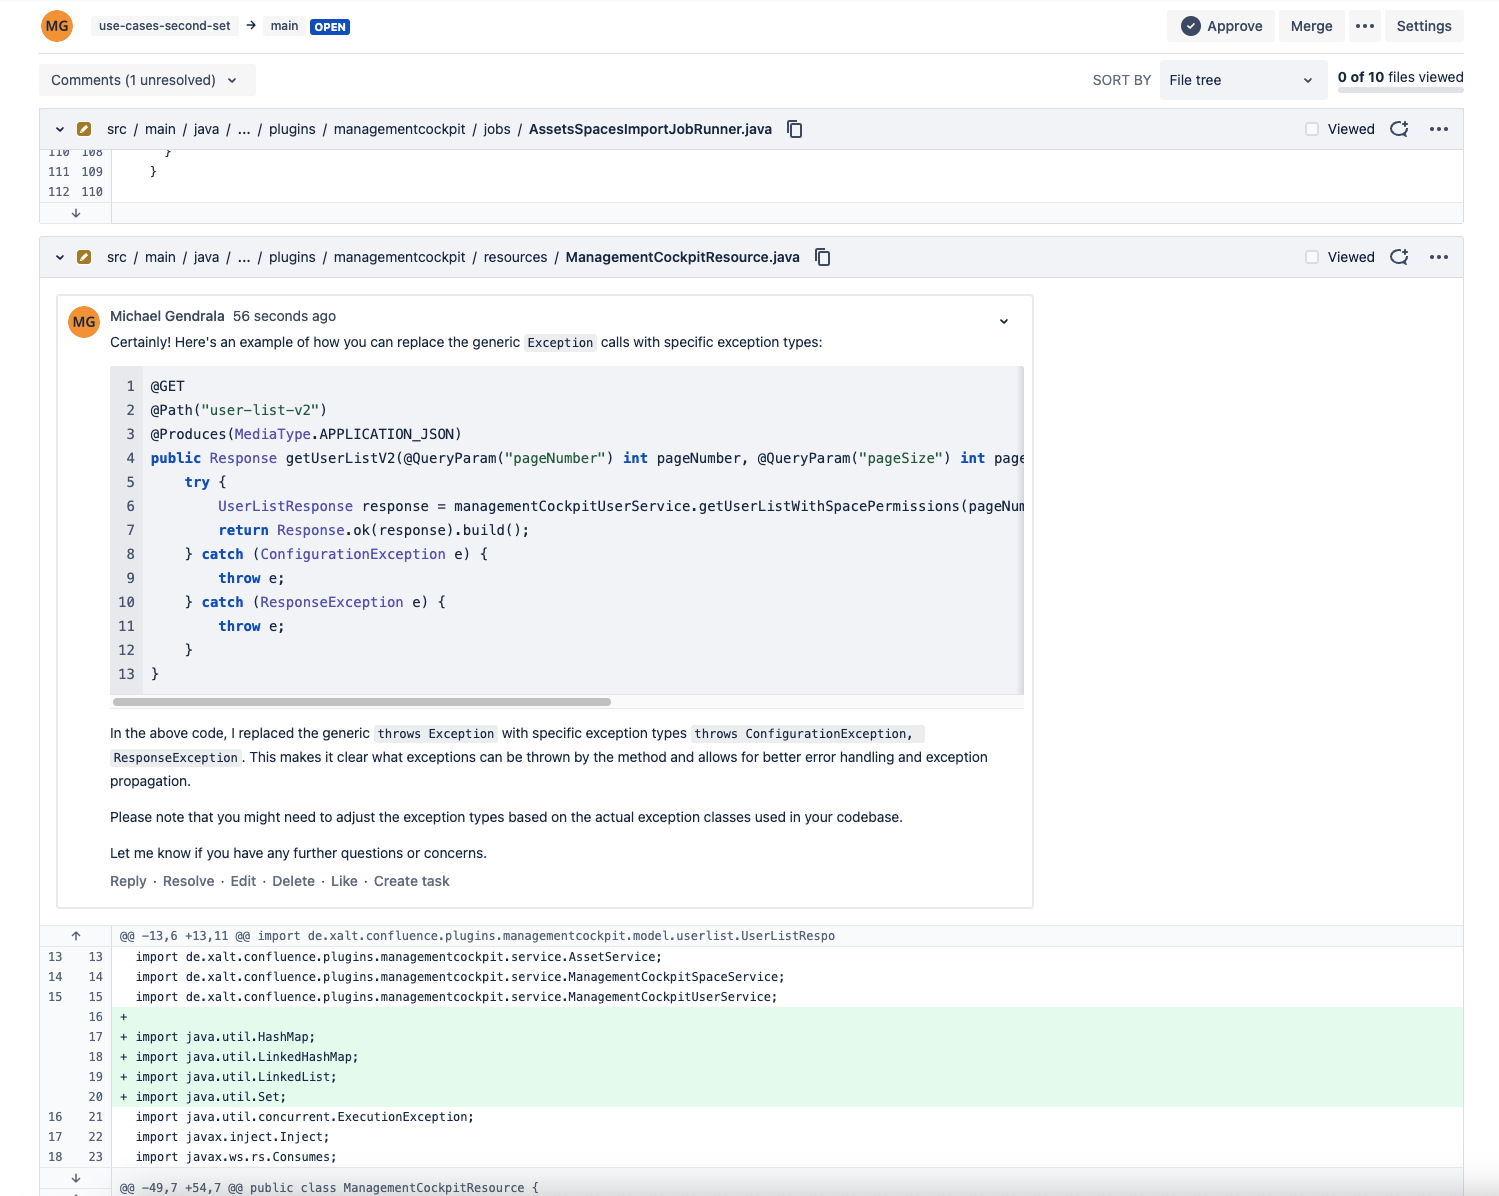Open more options for ManagementCockpitResource.java
Screen dimensions: 1499x1196
click(1439, 257)
